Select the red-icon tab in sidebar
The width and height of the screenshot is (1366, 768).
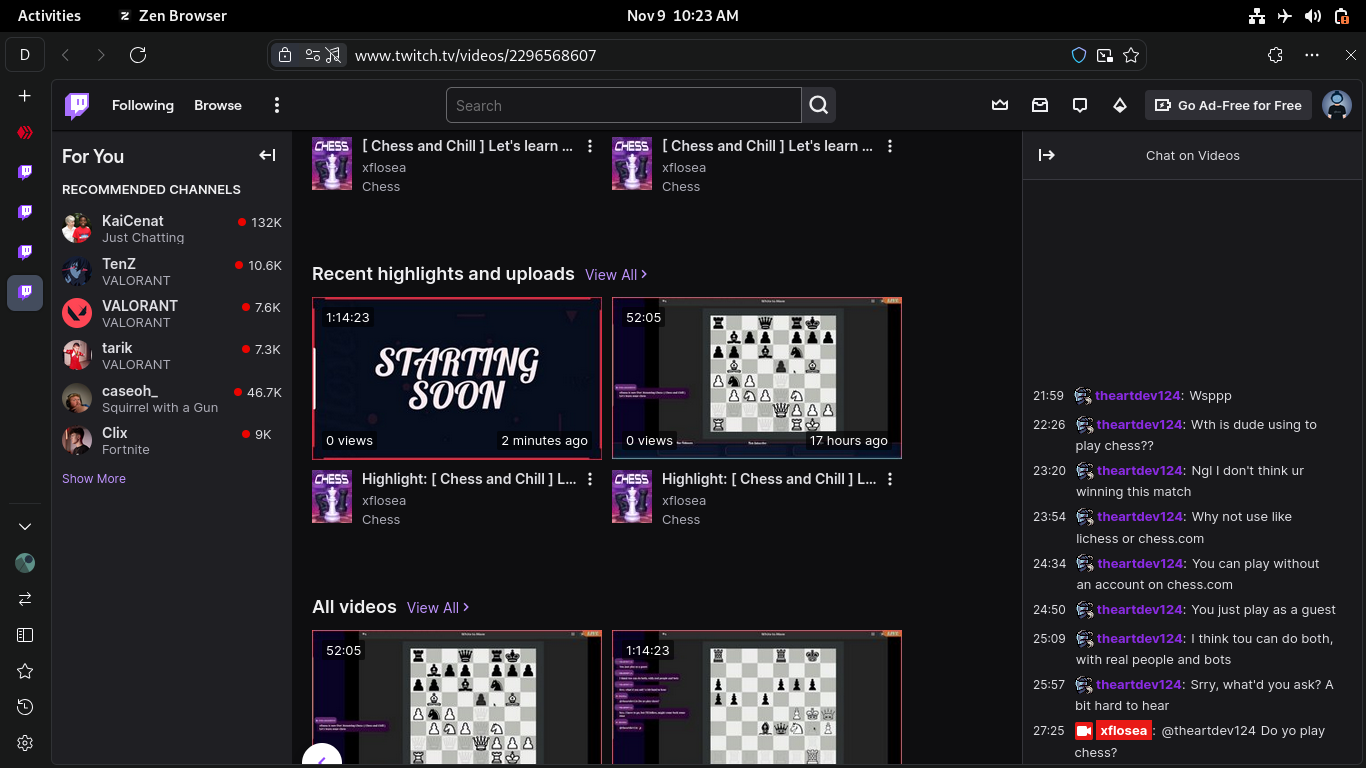point(25,132)
